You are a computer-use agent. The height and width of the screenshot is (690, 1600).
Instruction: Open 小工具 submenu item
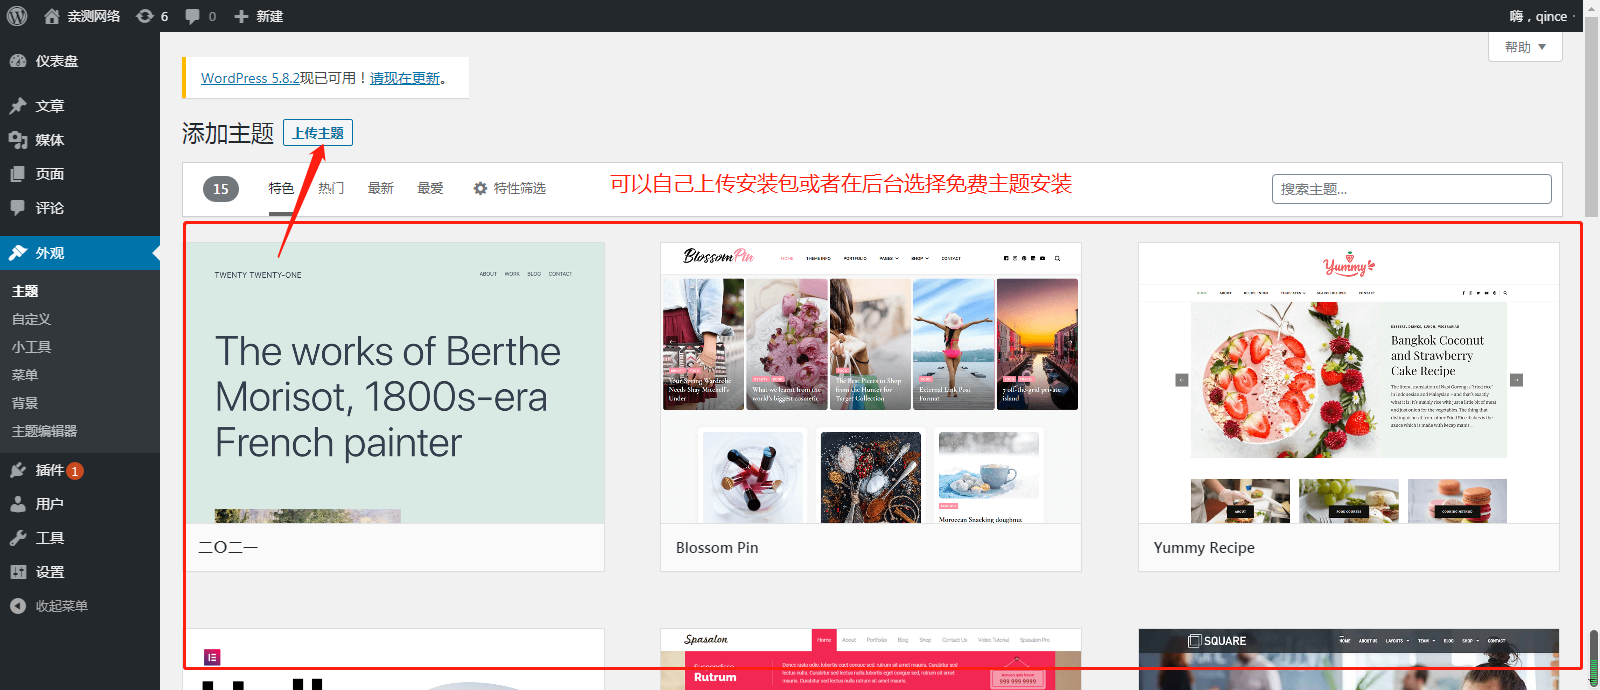click(x=31, y=347)
